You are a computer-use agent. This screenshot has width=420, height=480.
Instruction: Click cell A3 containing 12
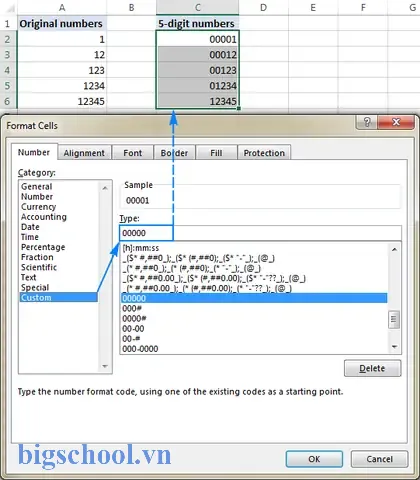point(62,55)
